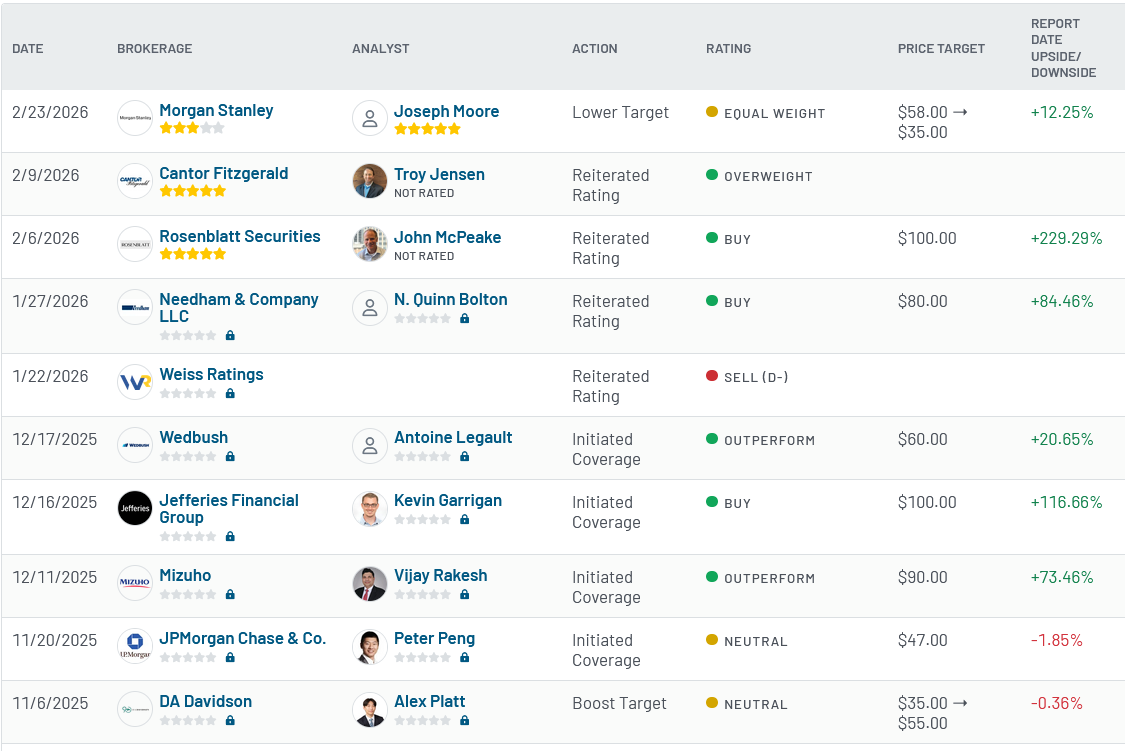Click the Needham & Company logo icon

tap(135, 307)
